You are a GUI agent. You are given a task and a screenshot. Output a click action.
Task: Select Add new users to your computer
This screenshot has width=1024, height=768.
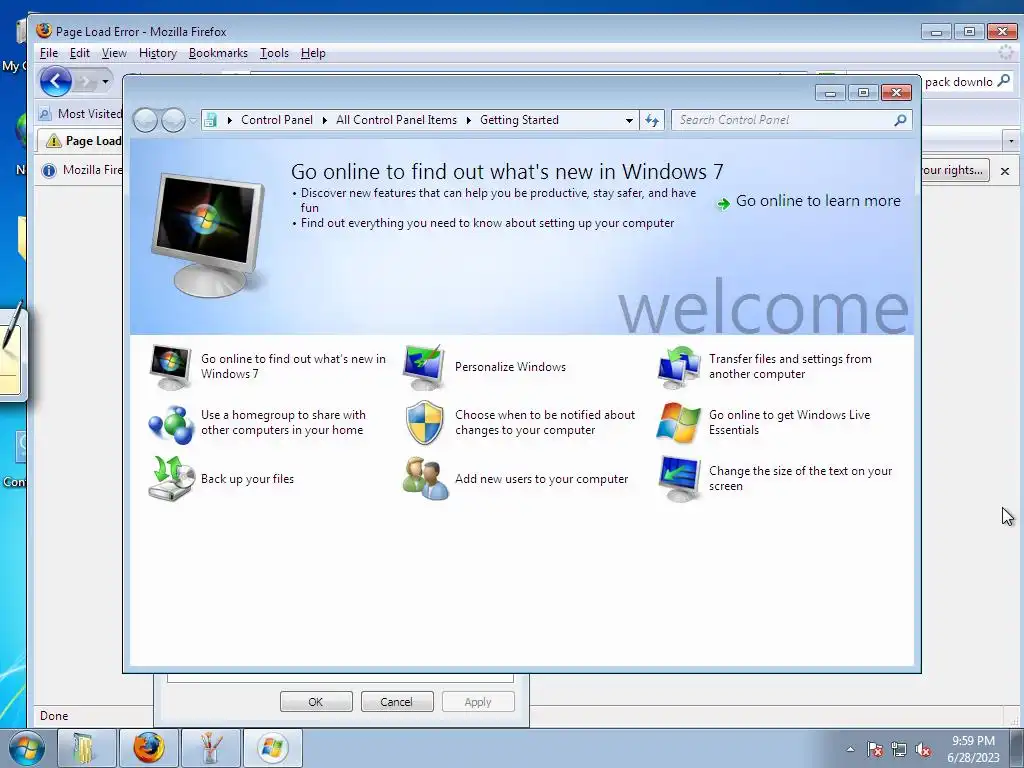click(x=541, y=479)
